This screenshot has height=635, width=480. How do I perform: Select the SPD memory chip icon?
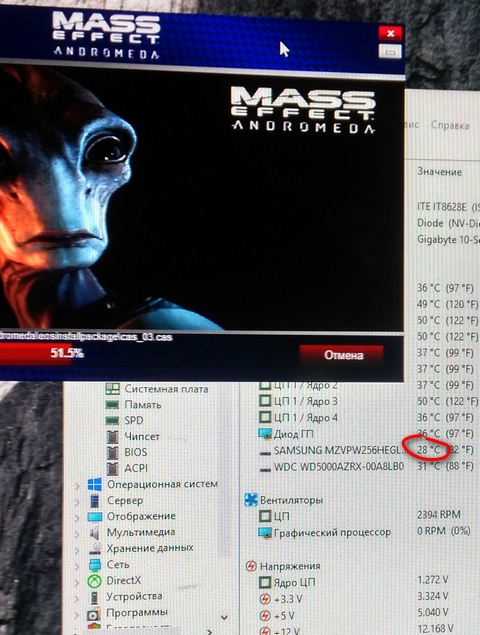point(112,420)
